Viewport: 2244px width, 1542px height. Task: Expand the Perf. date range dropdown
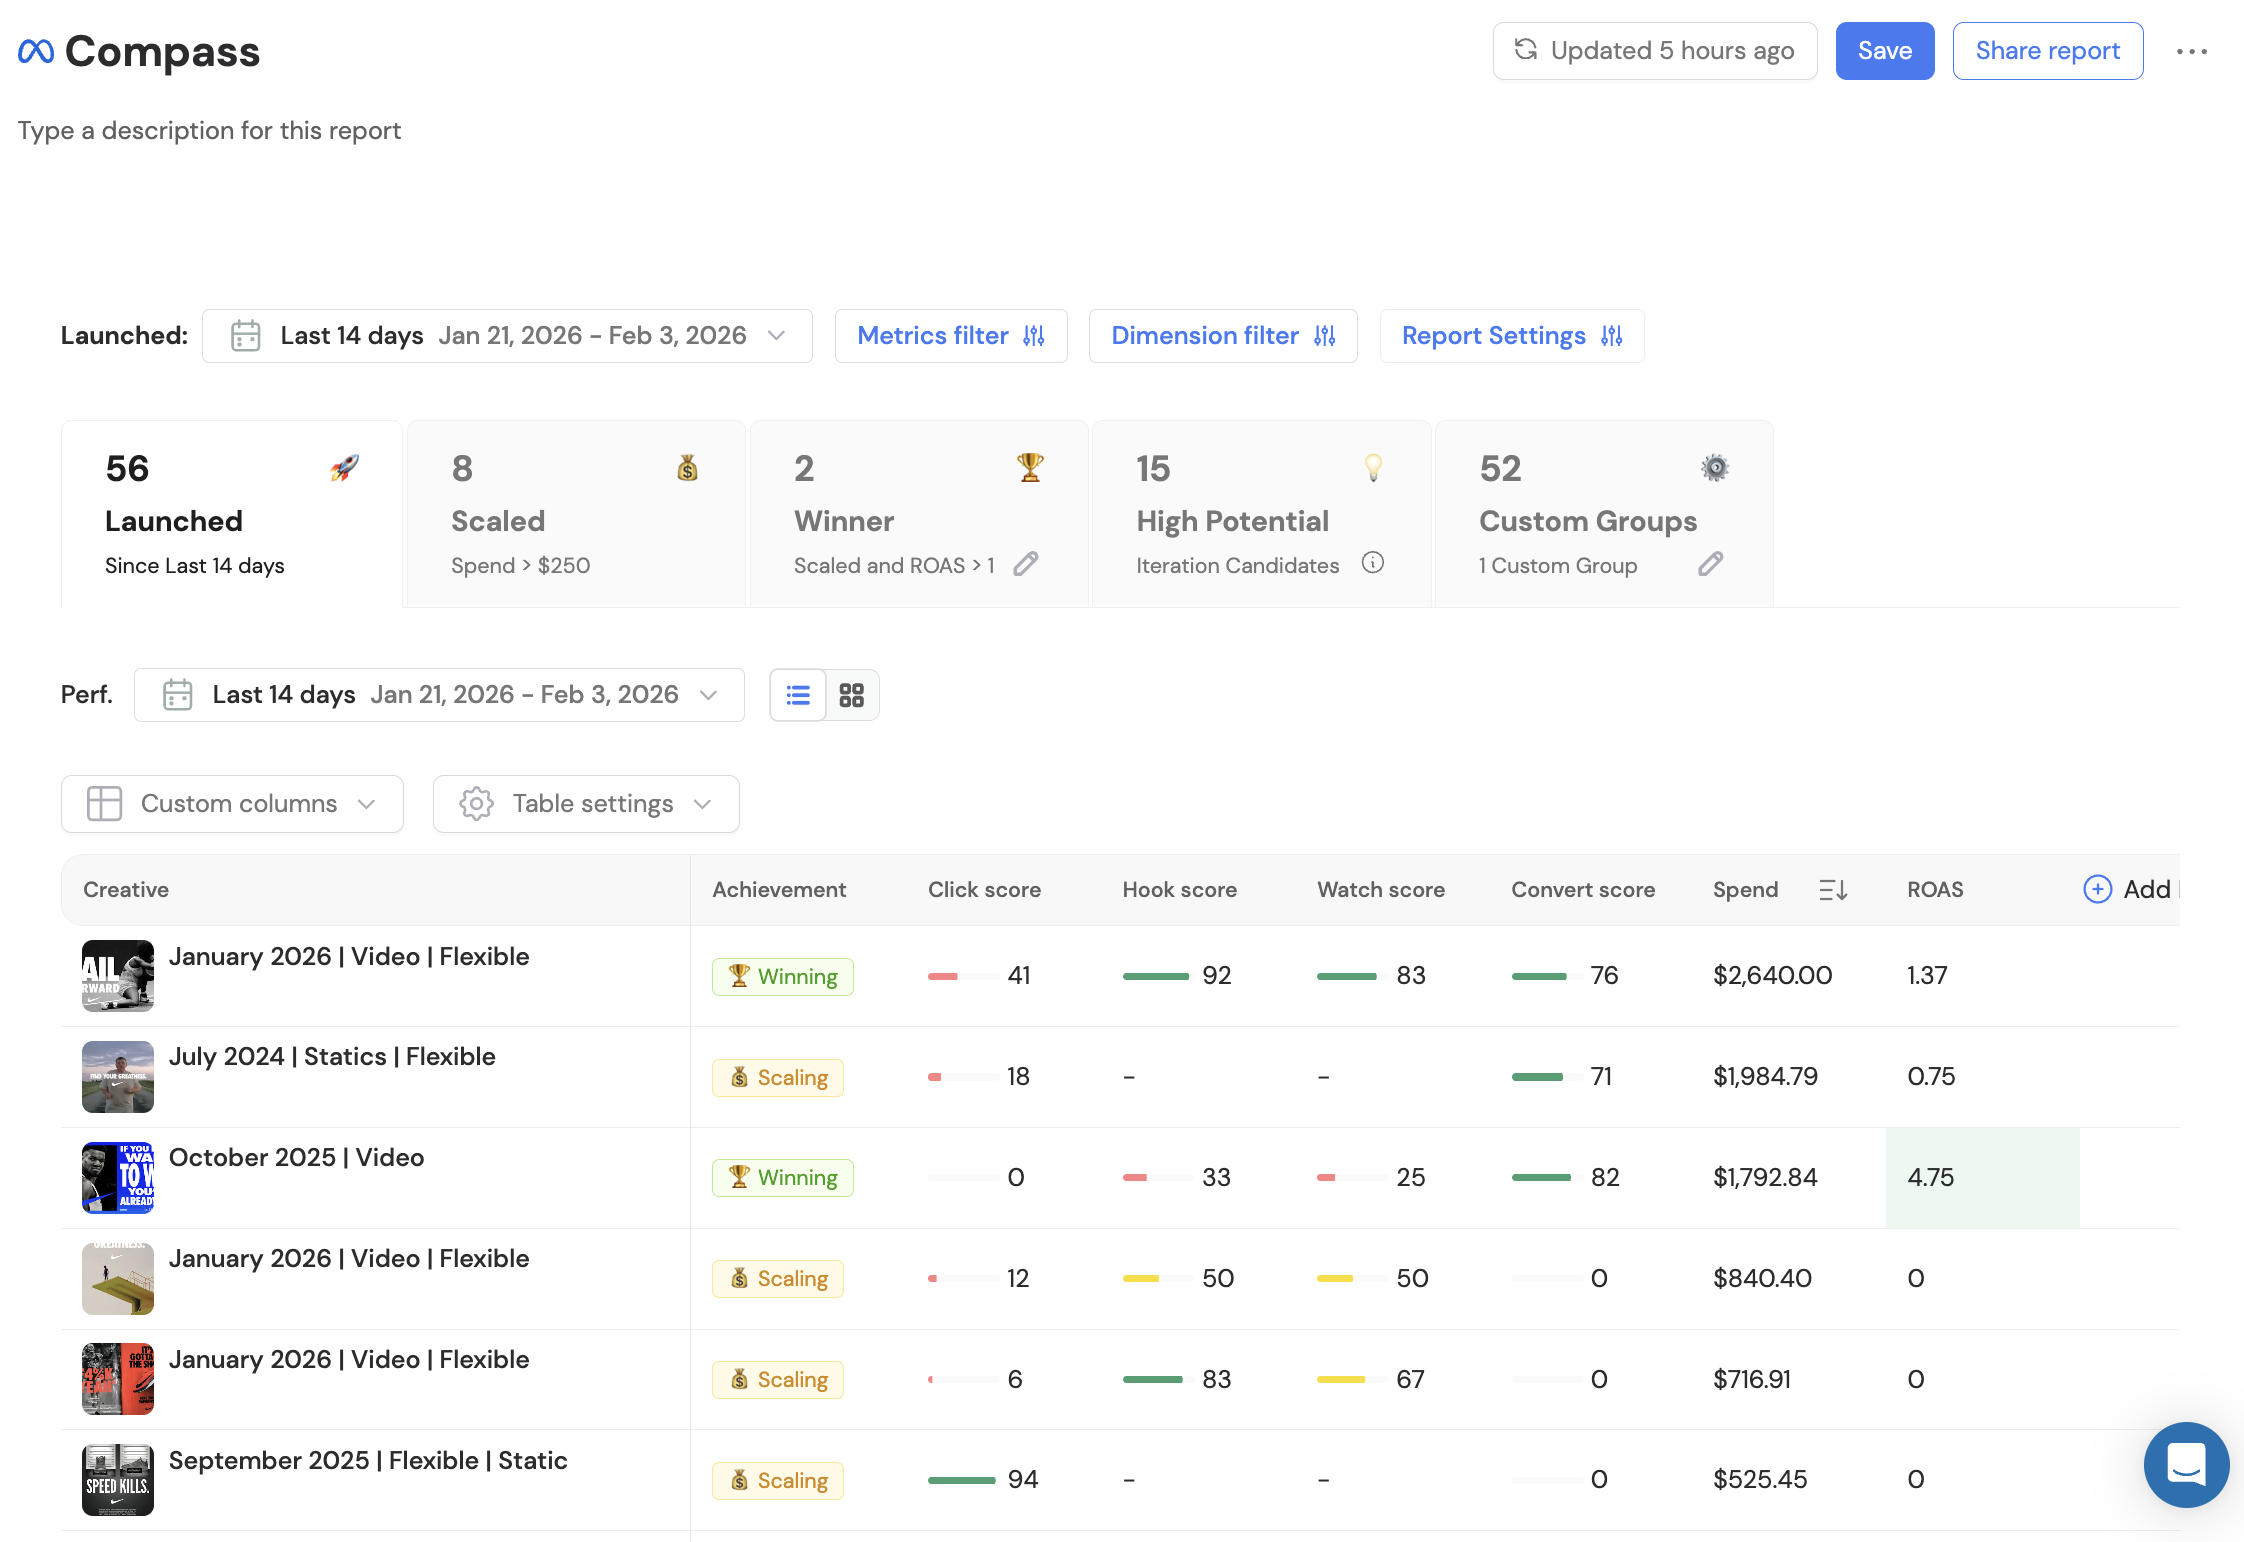(439, 695)
